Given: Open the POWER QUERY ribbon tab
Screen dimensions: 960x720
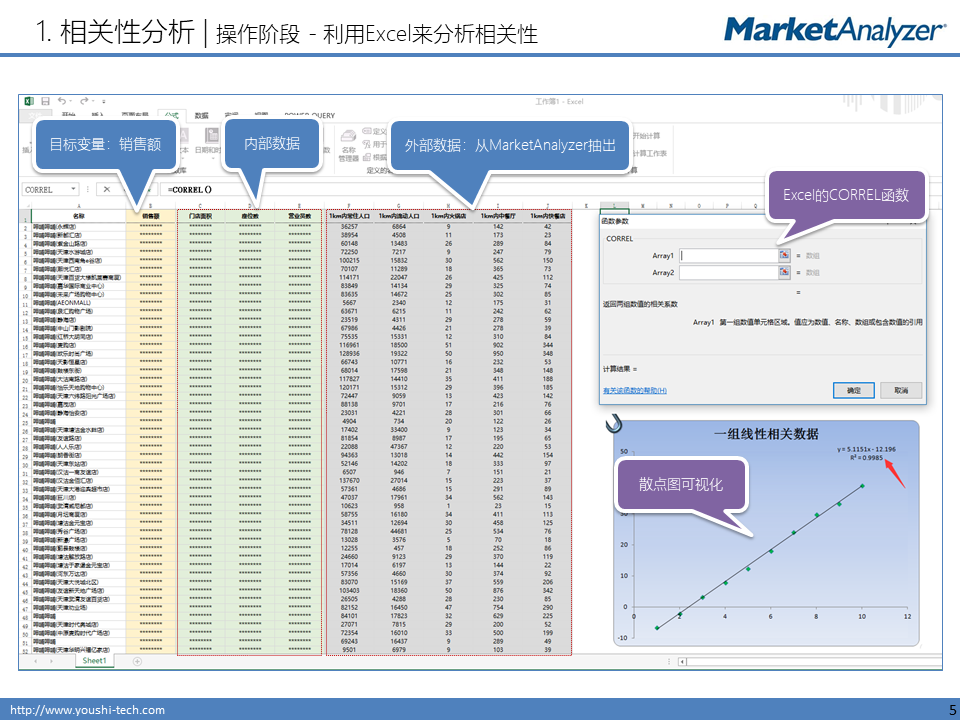Looking at the screenshot, I should click(309, 116).
